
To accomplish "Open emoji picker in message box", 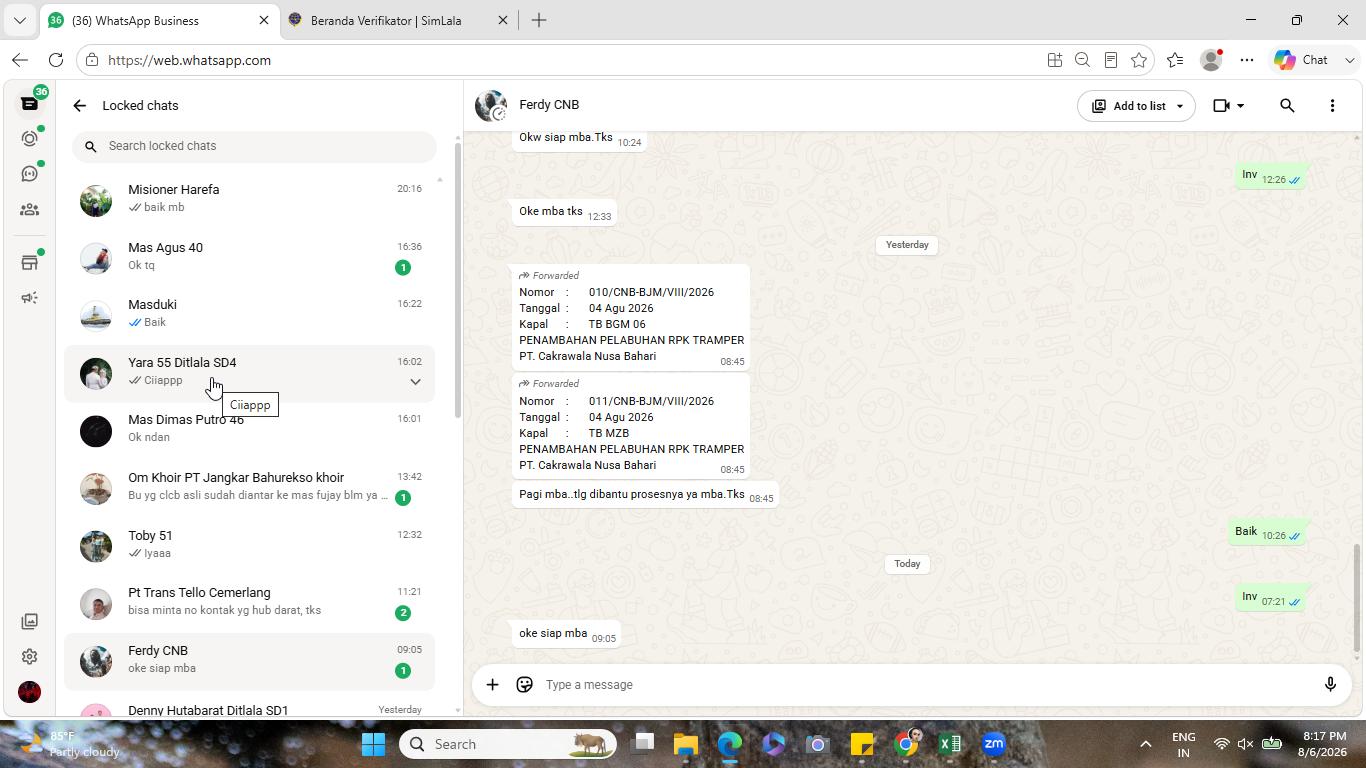I will tap(524, 685).
